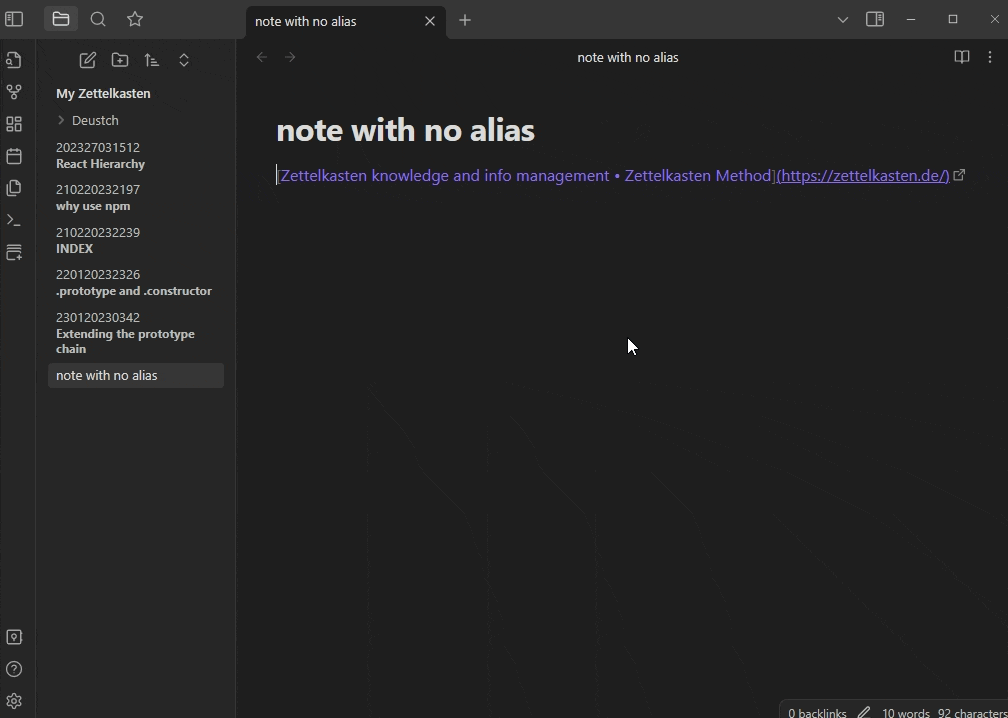
Task: Toggle the right sidebar icon
Action: (x=875, y=19)
